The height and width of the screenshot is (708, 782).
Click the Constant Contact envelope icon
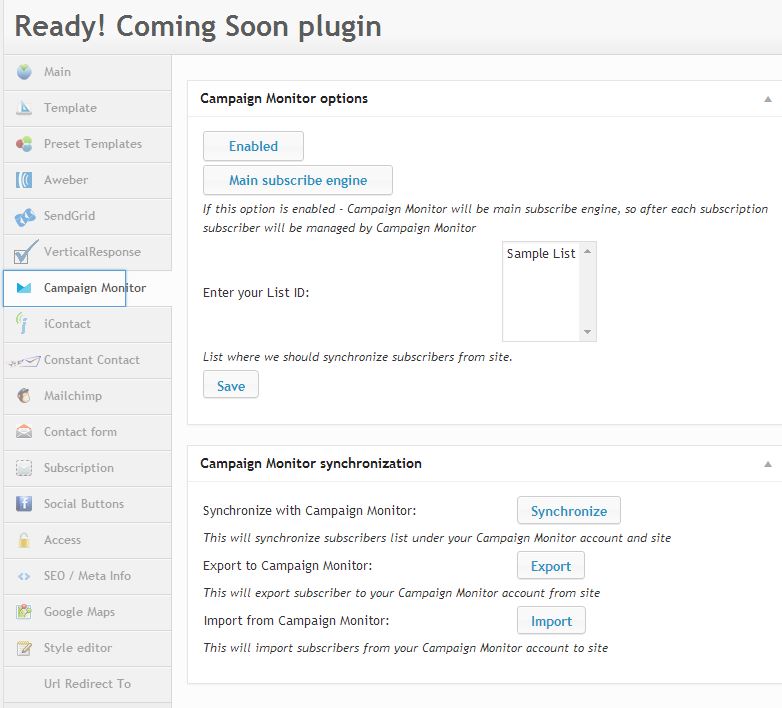coord(24,361)
